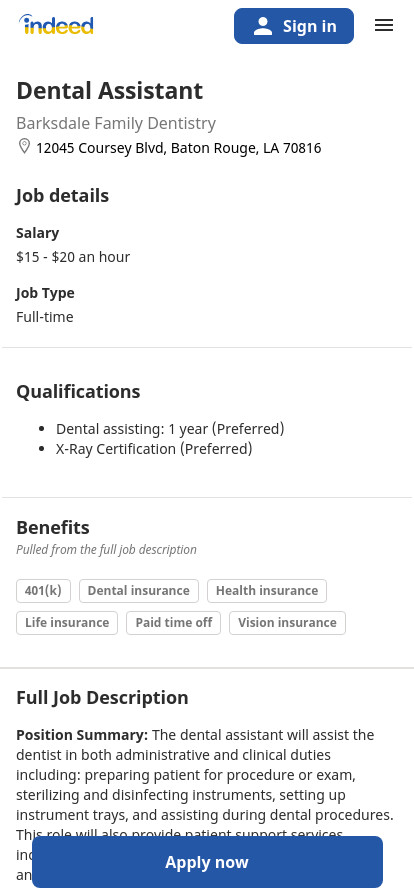Select the Dental insurance benefit tag
The image size is (414, 896).
pos(139,591)
